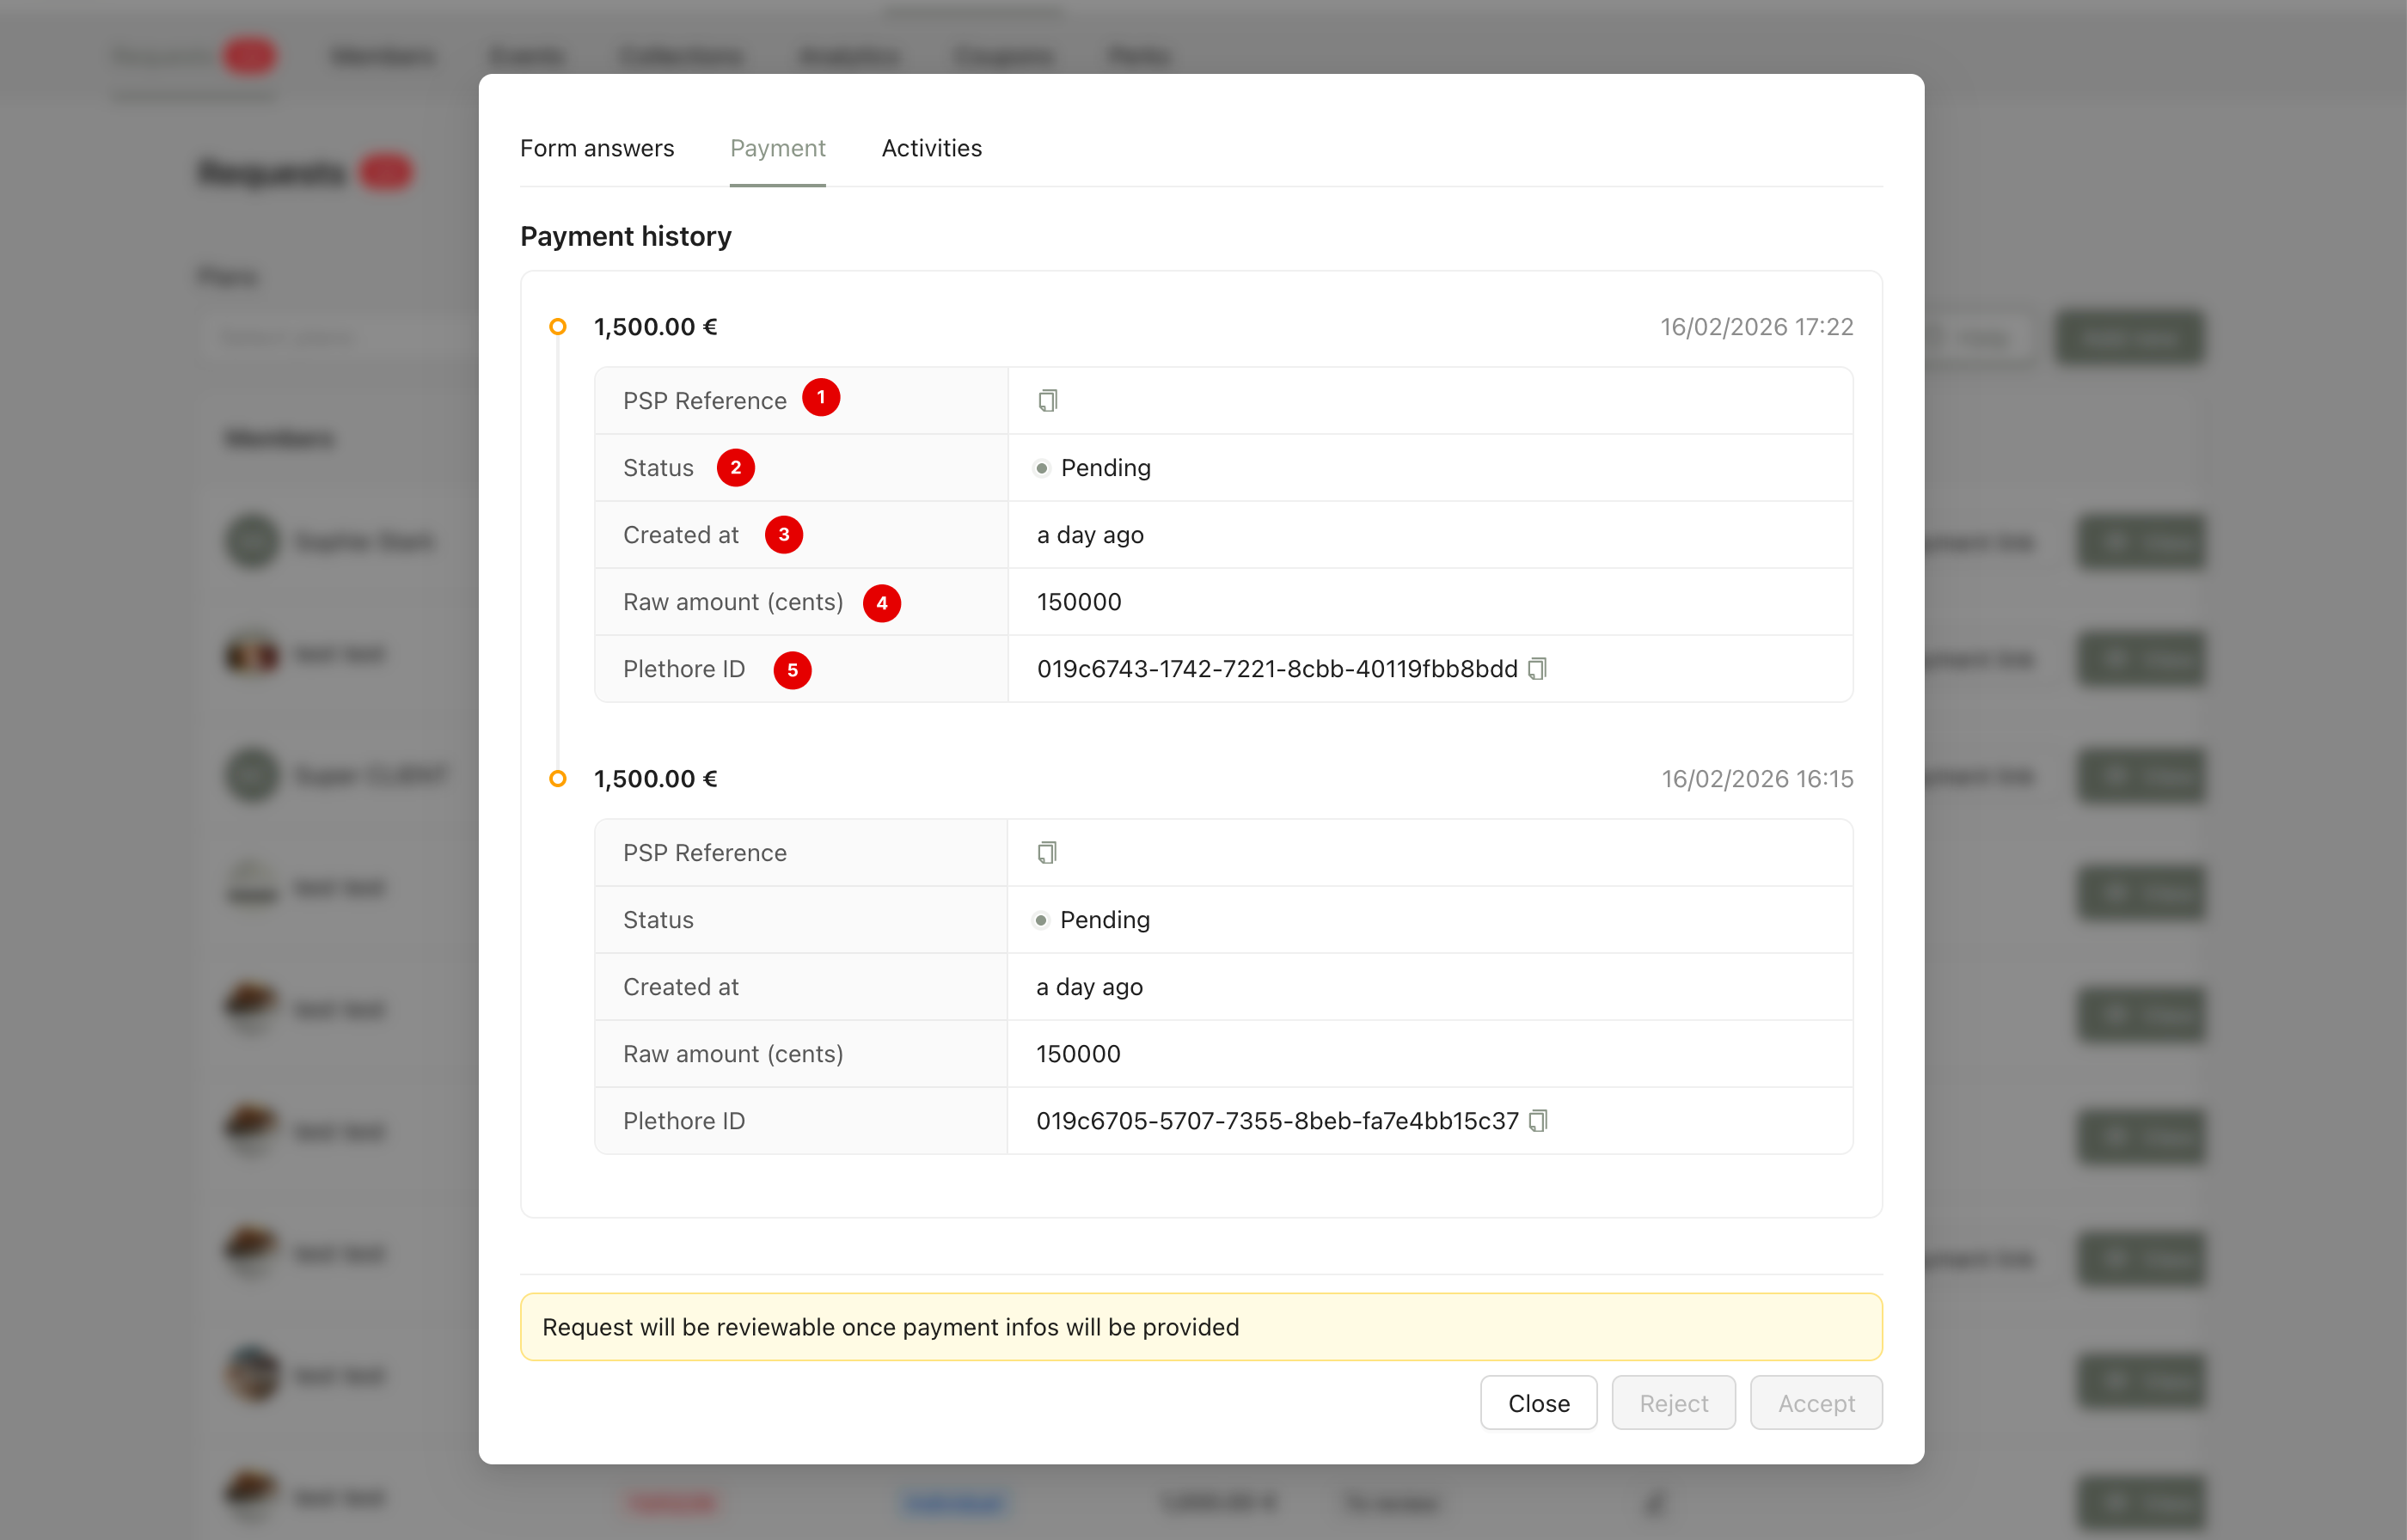Switch to the Form answers tab
Viewport: 2407px width, 1540px height.
point(597,149)
